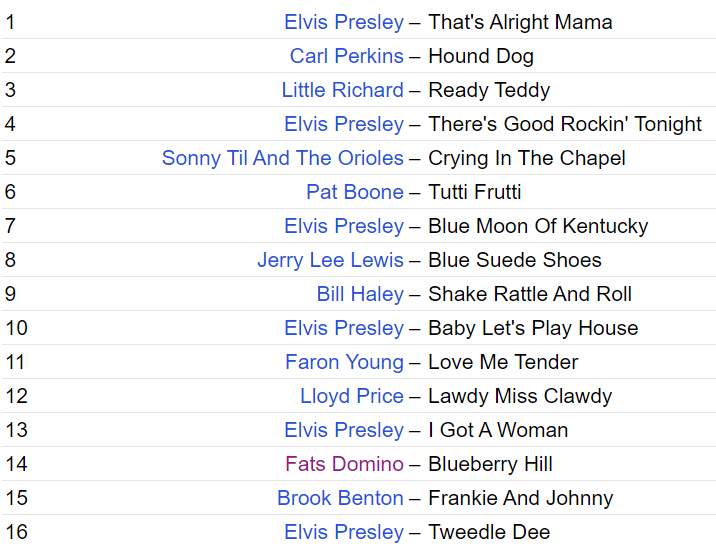The height and width of the screenshot is (552, 716).
Task: Open the Brook Benton artist link
Action: point(341,498)
